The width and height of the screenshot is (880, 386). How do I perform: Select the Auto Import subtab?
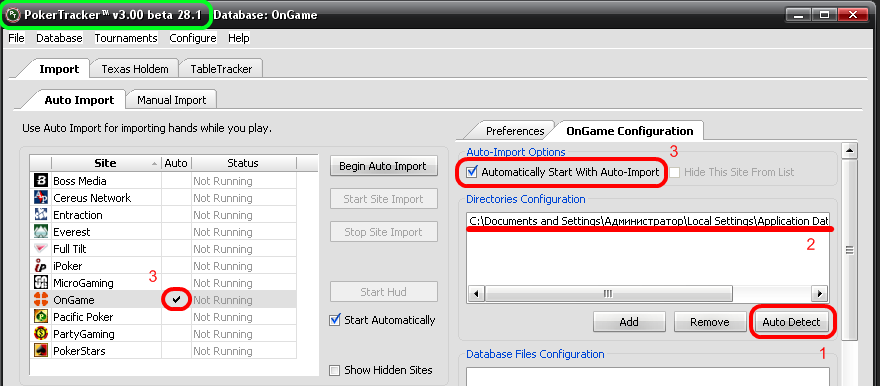(79, 100)
